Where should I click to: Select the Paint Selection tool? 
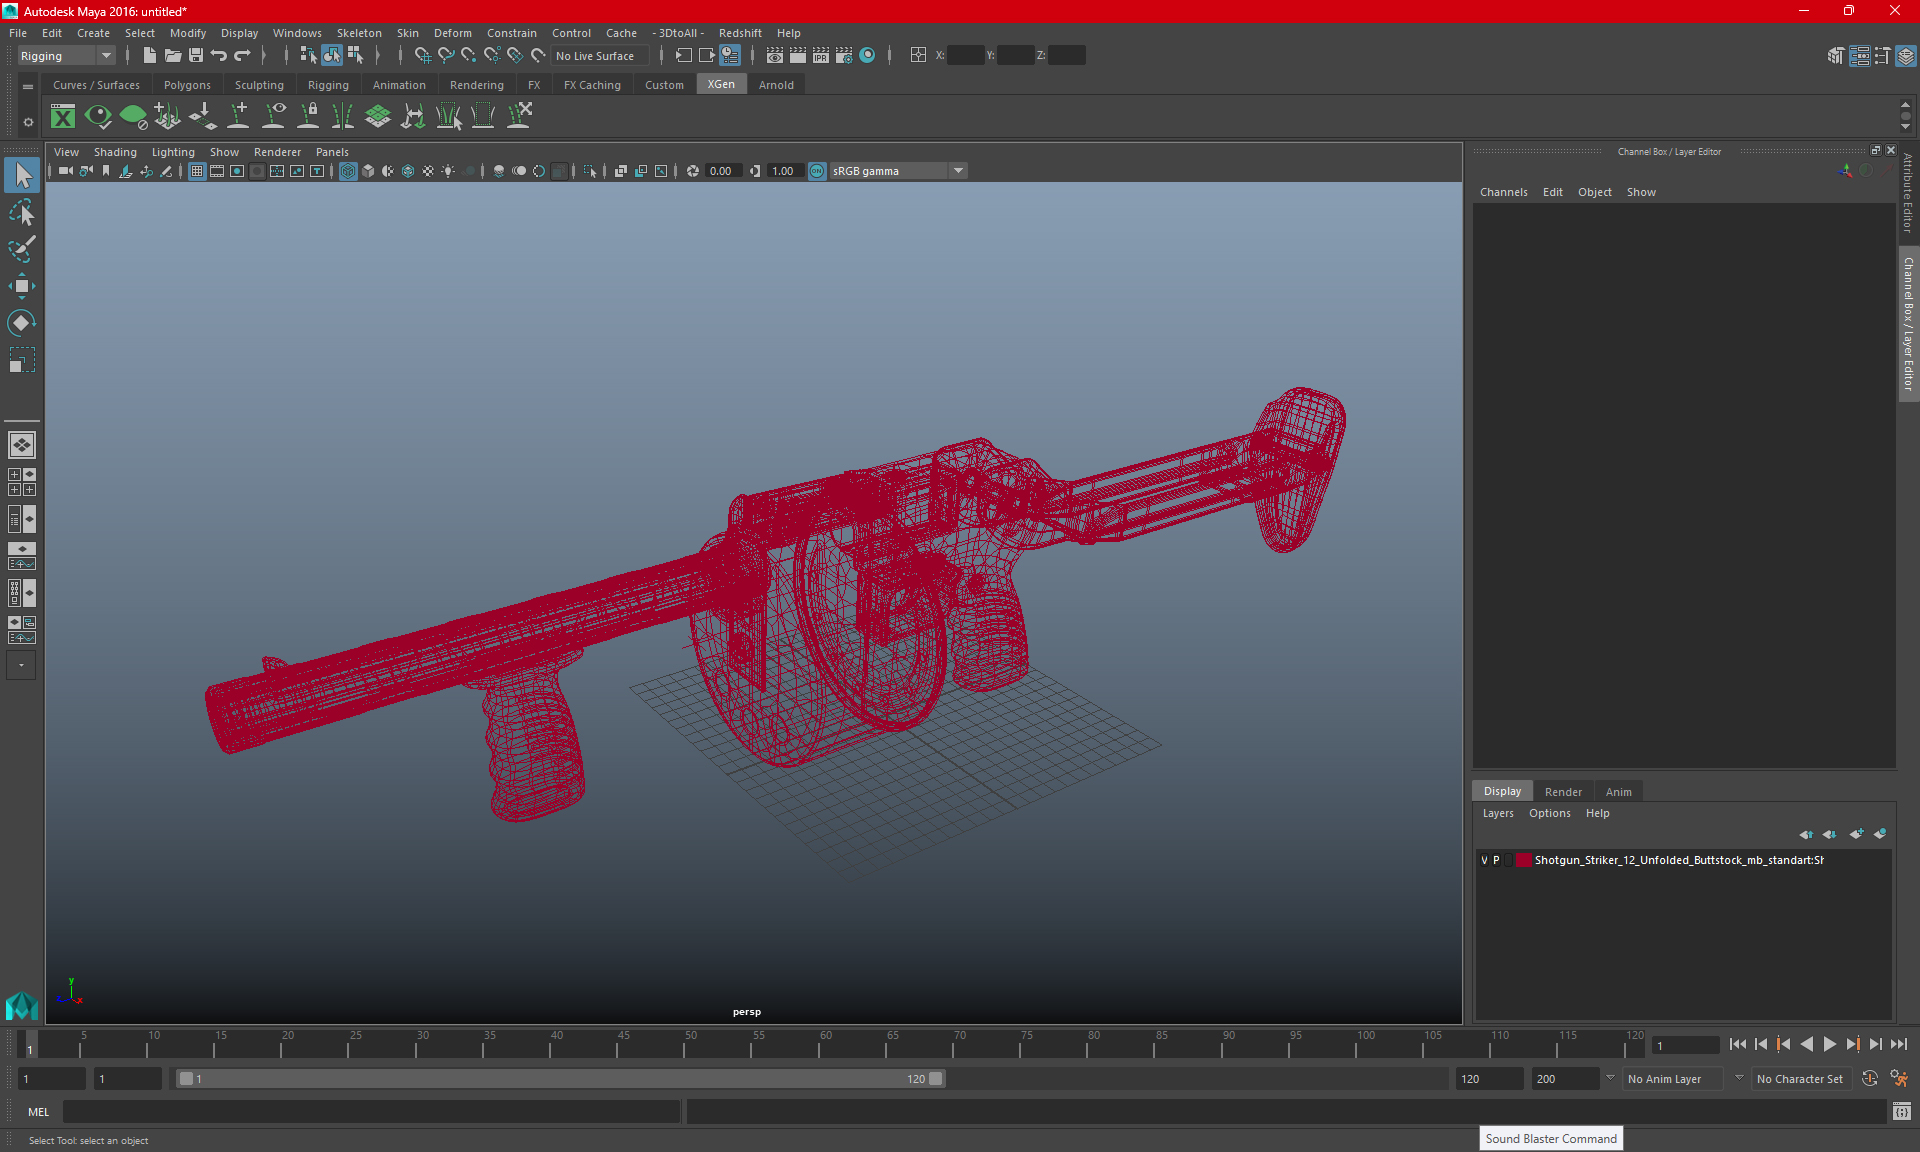(21, 249)
